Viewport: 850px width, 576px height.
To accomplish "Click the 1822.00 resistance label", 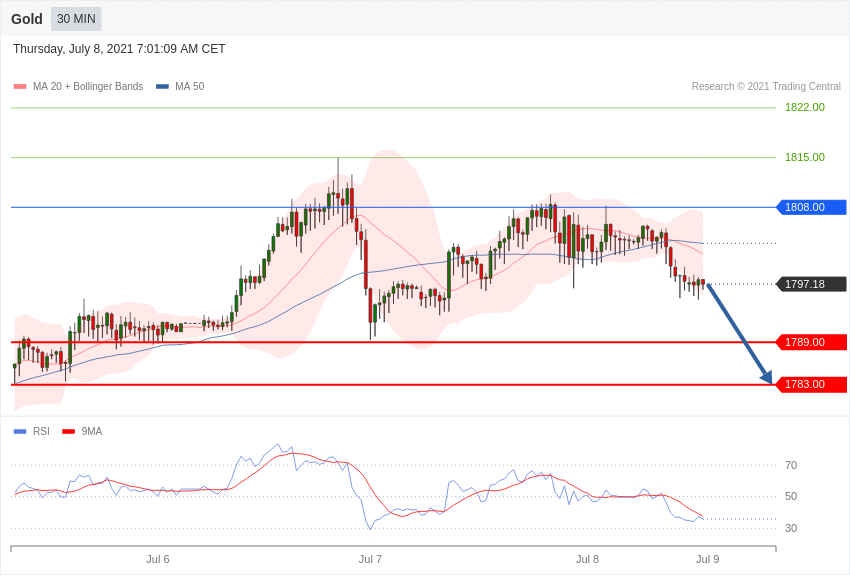I will (x=805, y=107).
